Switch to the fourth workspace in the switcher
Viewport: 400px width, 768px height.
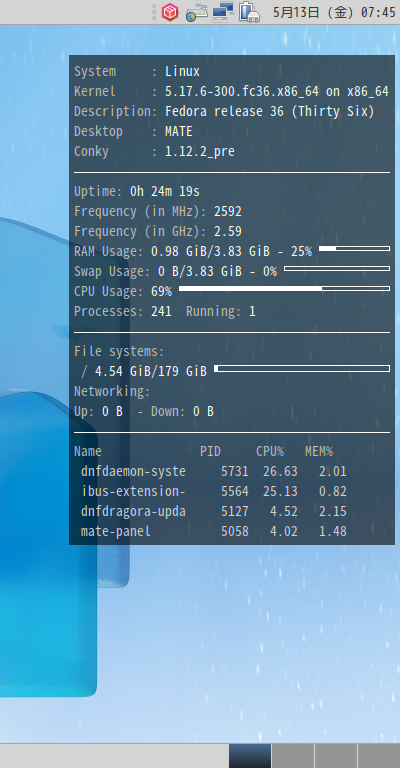click(x=379, y=756)
